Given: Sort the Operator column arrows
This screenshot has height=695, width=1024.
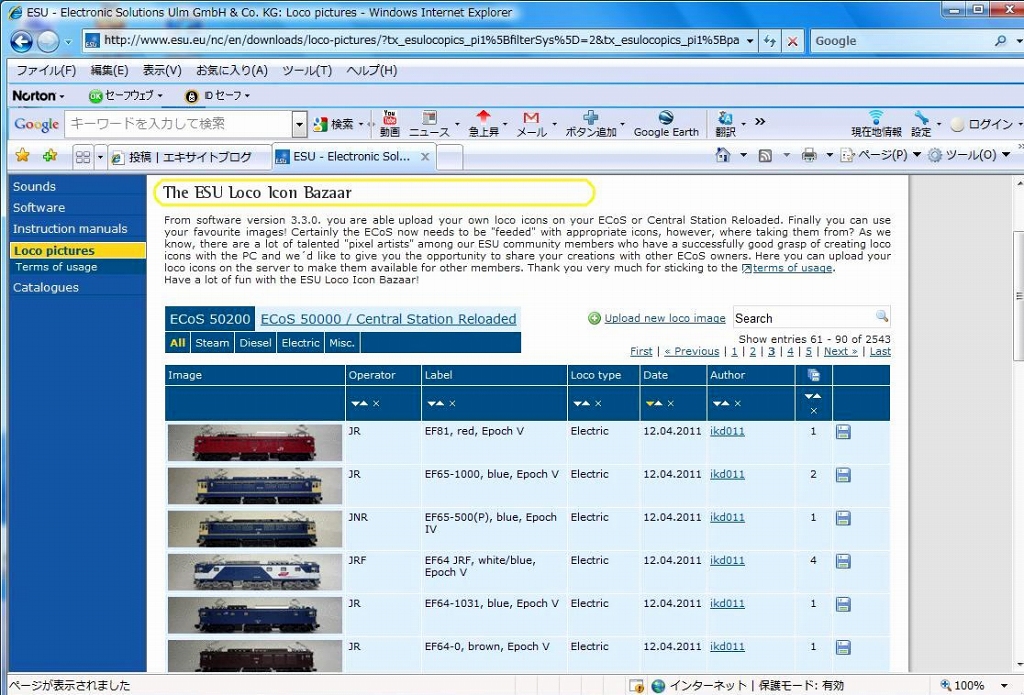Looking at the screenshot, I should tap(359, 404).
